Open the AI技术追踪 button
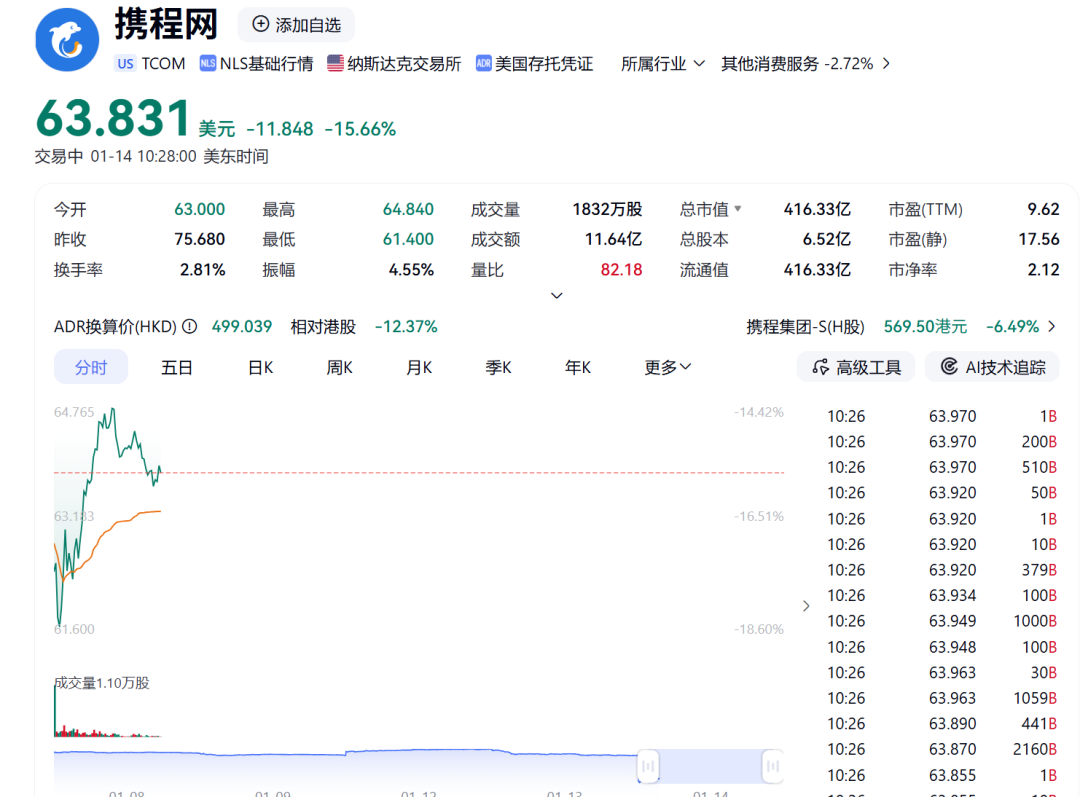This screenshot has width=1080, height=797. [x=992, y=367]
